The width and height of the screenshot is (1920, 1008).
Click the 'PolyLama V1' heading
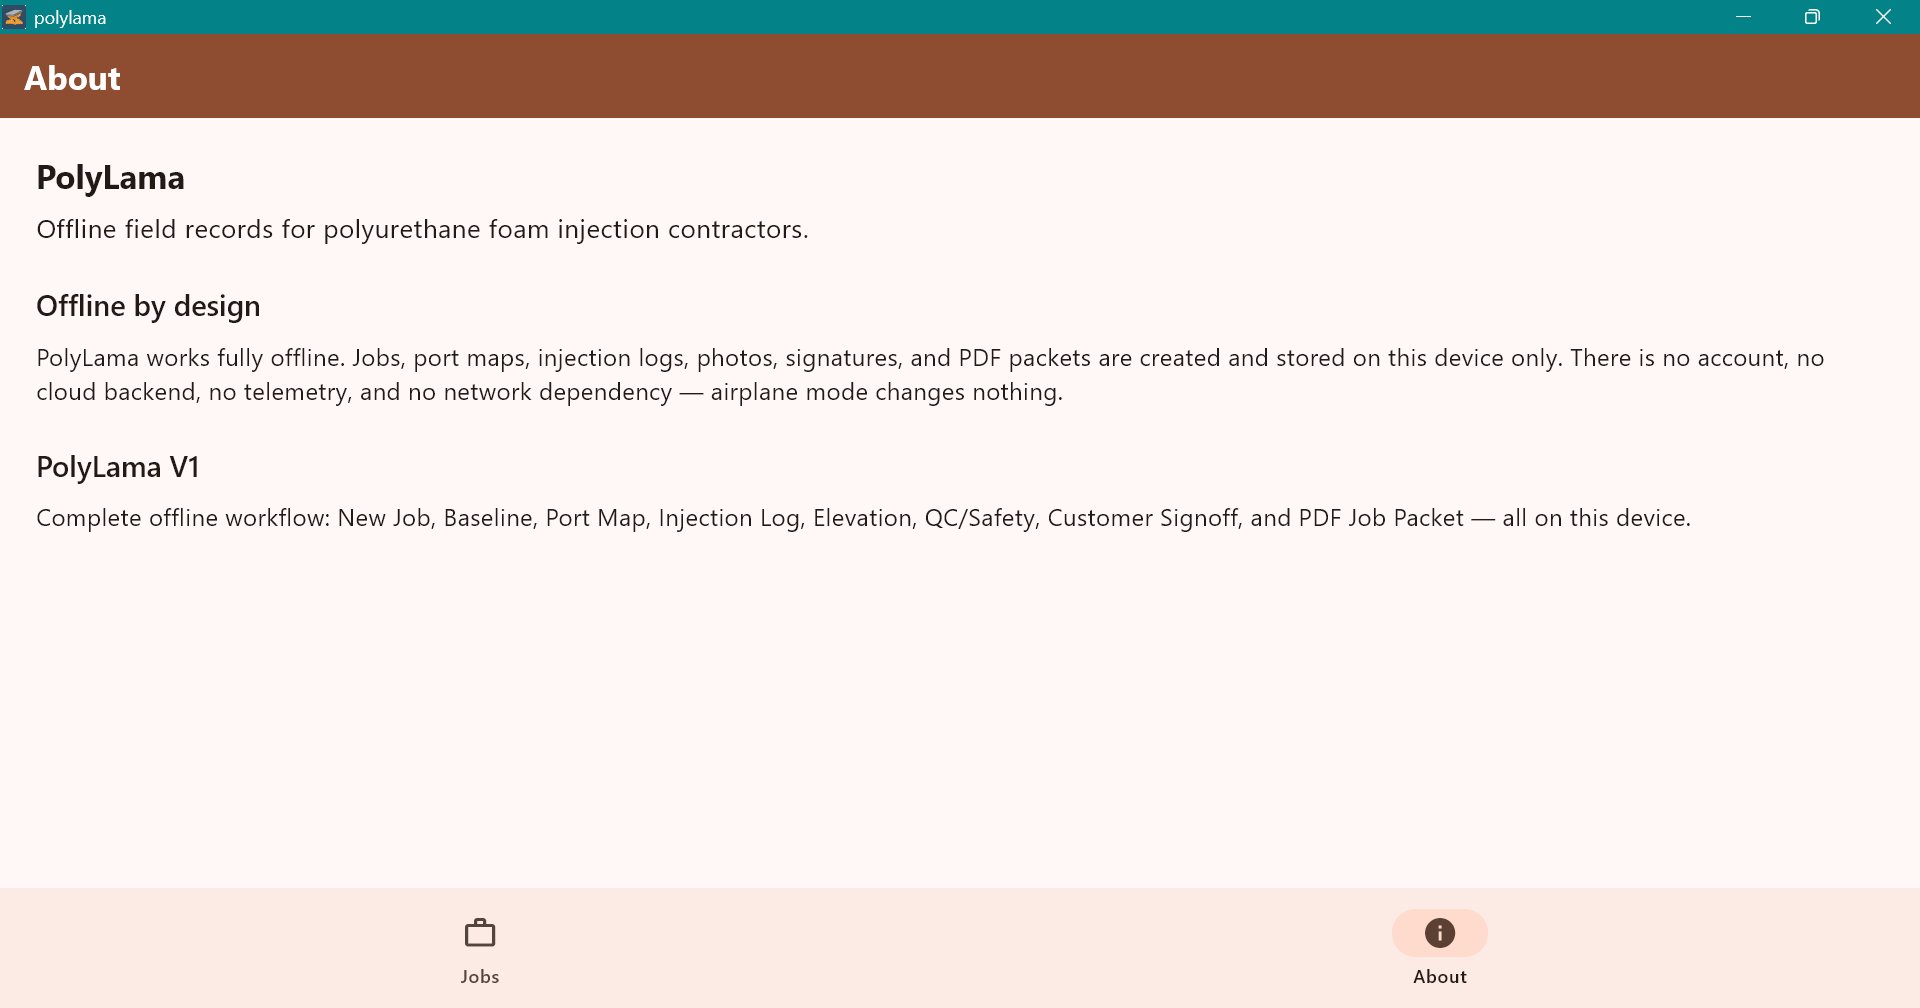118,467
